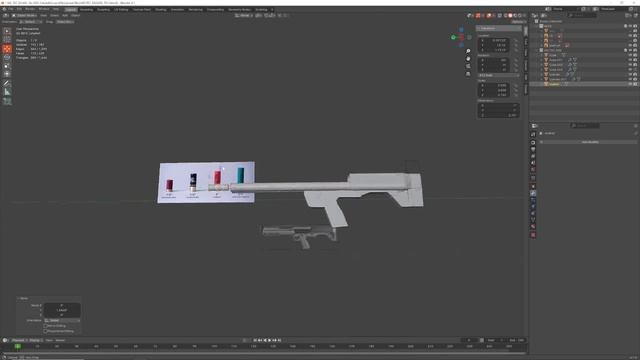Image resolution: width=640 pixels, height=360 pixels.
Task: Open the Keying popover in timeline
Action: pyautogui.click(x=36, y=340)
